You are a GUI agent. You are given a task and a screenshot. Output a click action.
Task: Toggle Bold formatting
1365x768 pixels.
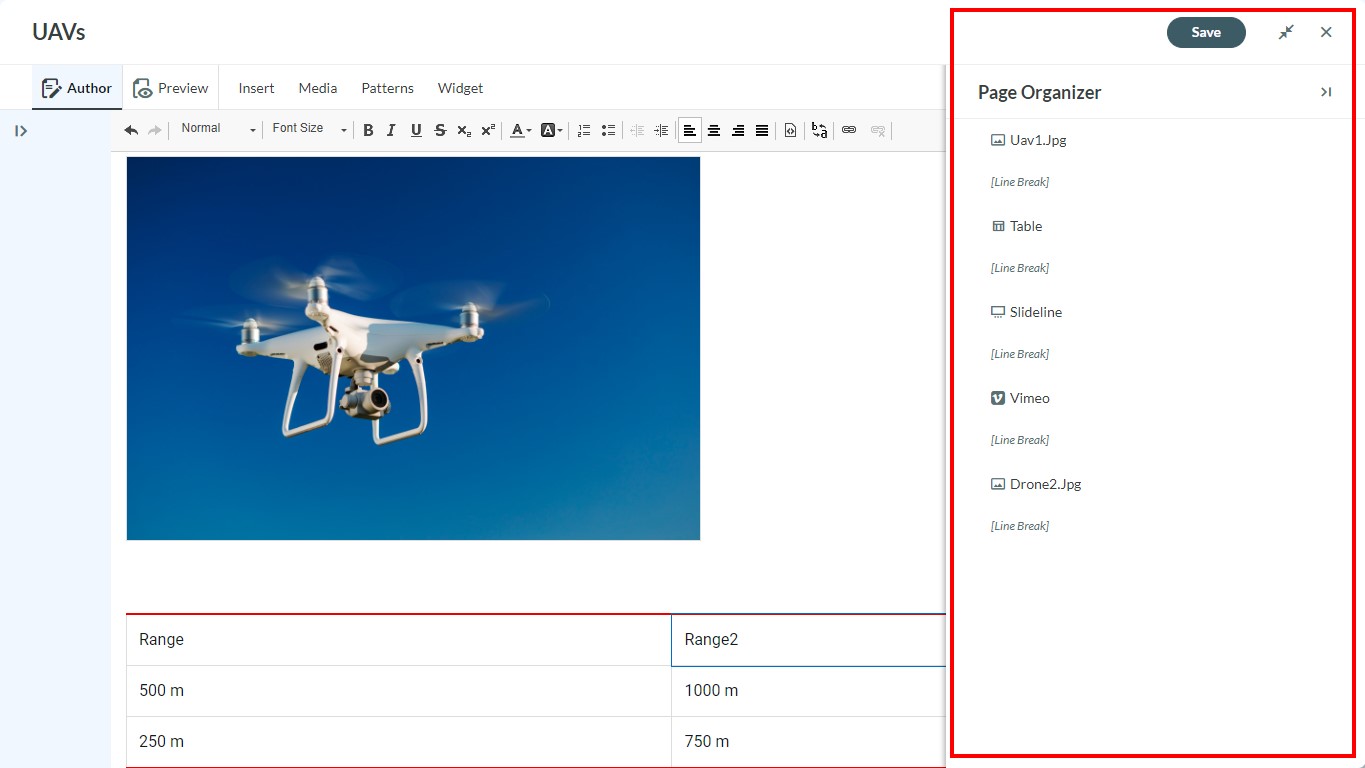coord(368,130)
